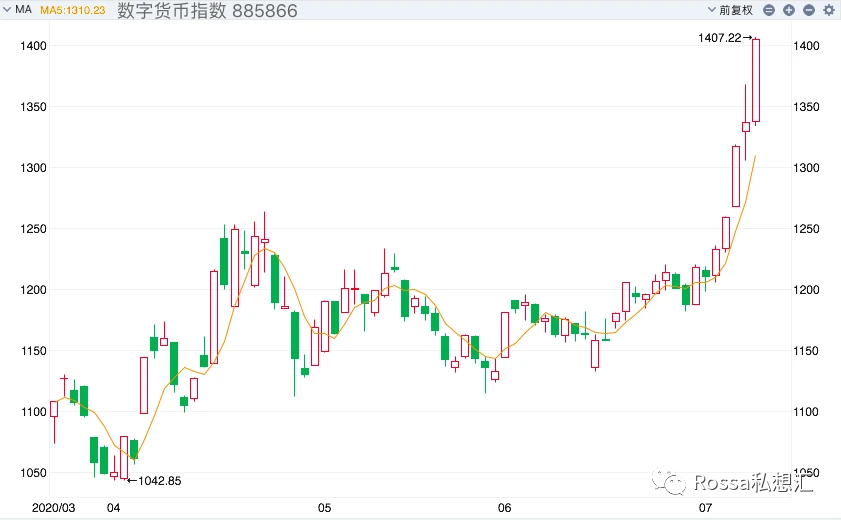Click the 1400 label on left axis
Screen dimensions: 841x520
coord(33,46)
